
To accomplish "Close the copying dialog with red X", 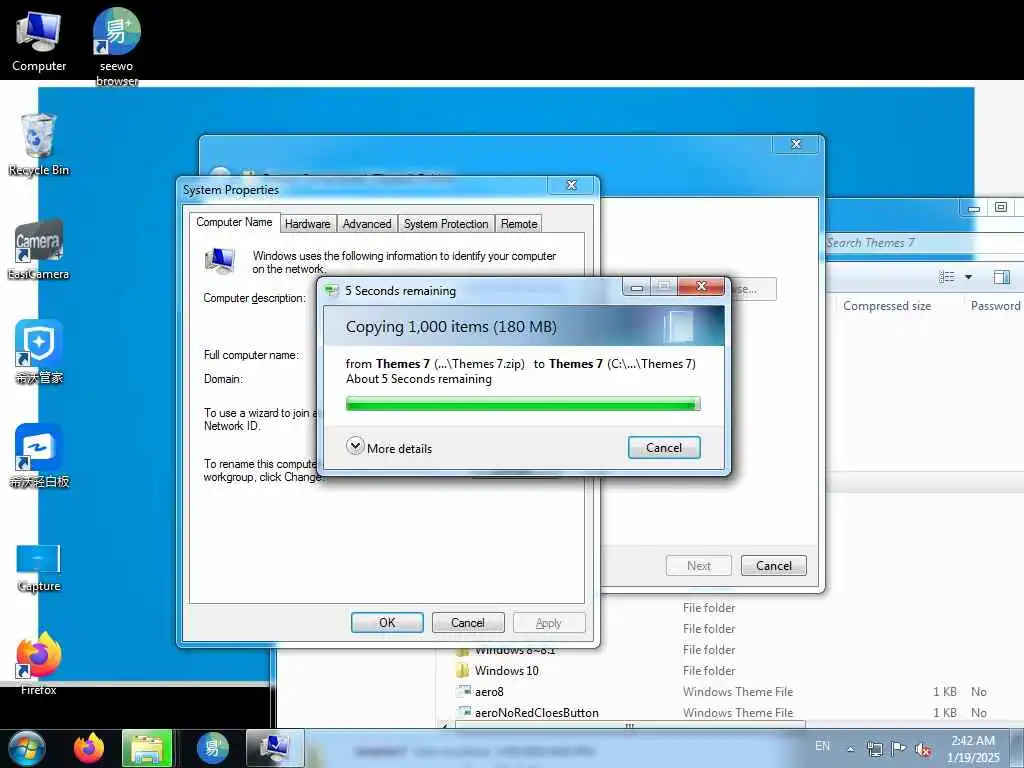I will click(701, 287).
